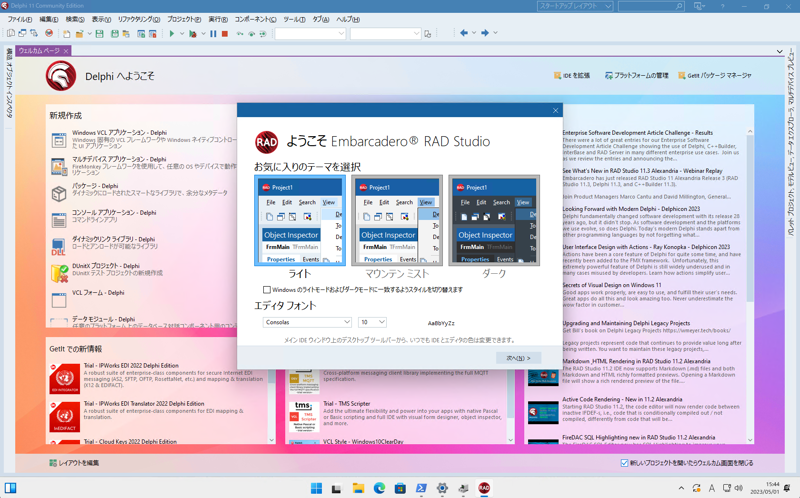Open the Windows Start button in taskbar
This screenshot has width=800, height=498.
(x=316, y=488)
